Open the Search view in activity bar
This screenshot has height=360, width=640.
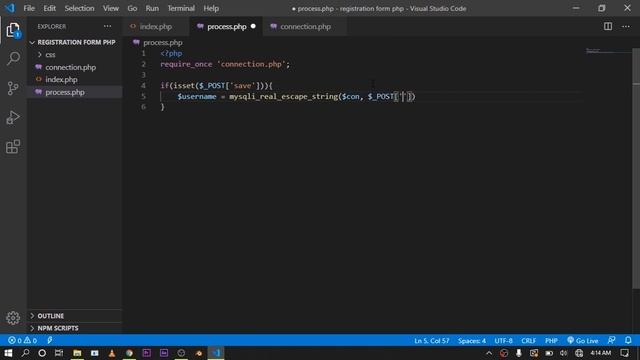[13, 59]
